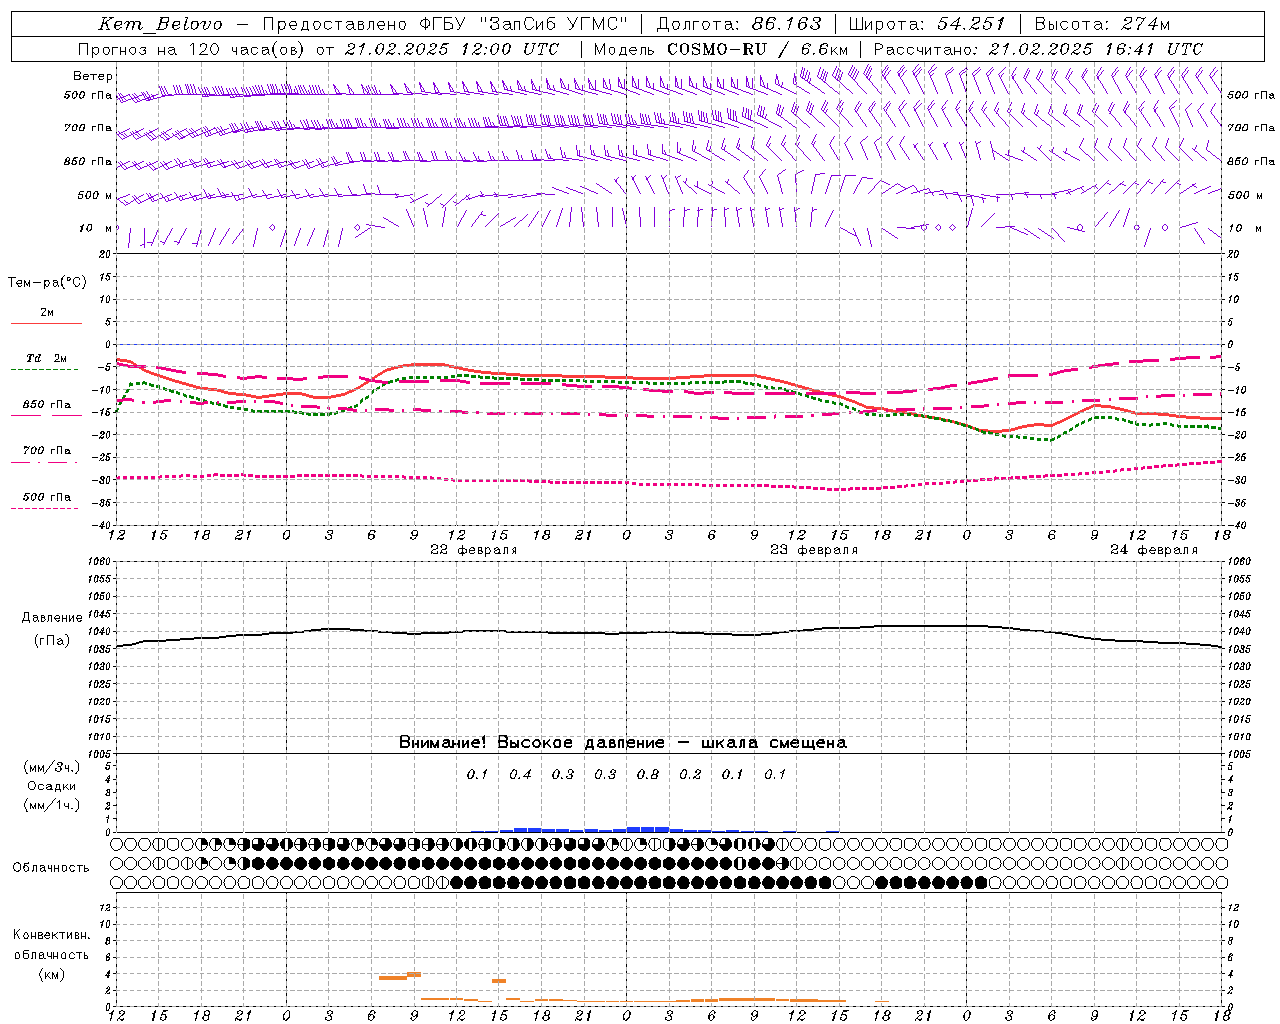Click the latitude value Широта: 54.251

pos(927,24)
